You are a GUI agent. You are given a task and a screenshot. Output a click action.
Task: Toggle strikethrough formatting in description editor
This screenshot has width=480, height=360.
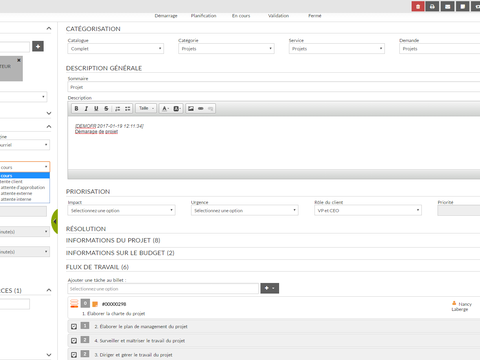(x=106, y=108)
